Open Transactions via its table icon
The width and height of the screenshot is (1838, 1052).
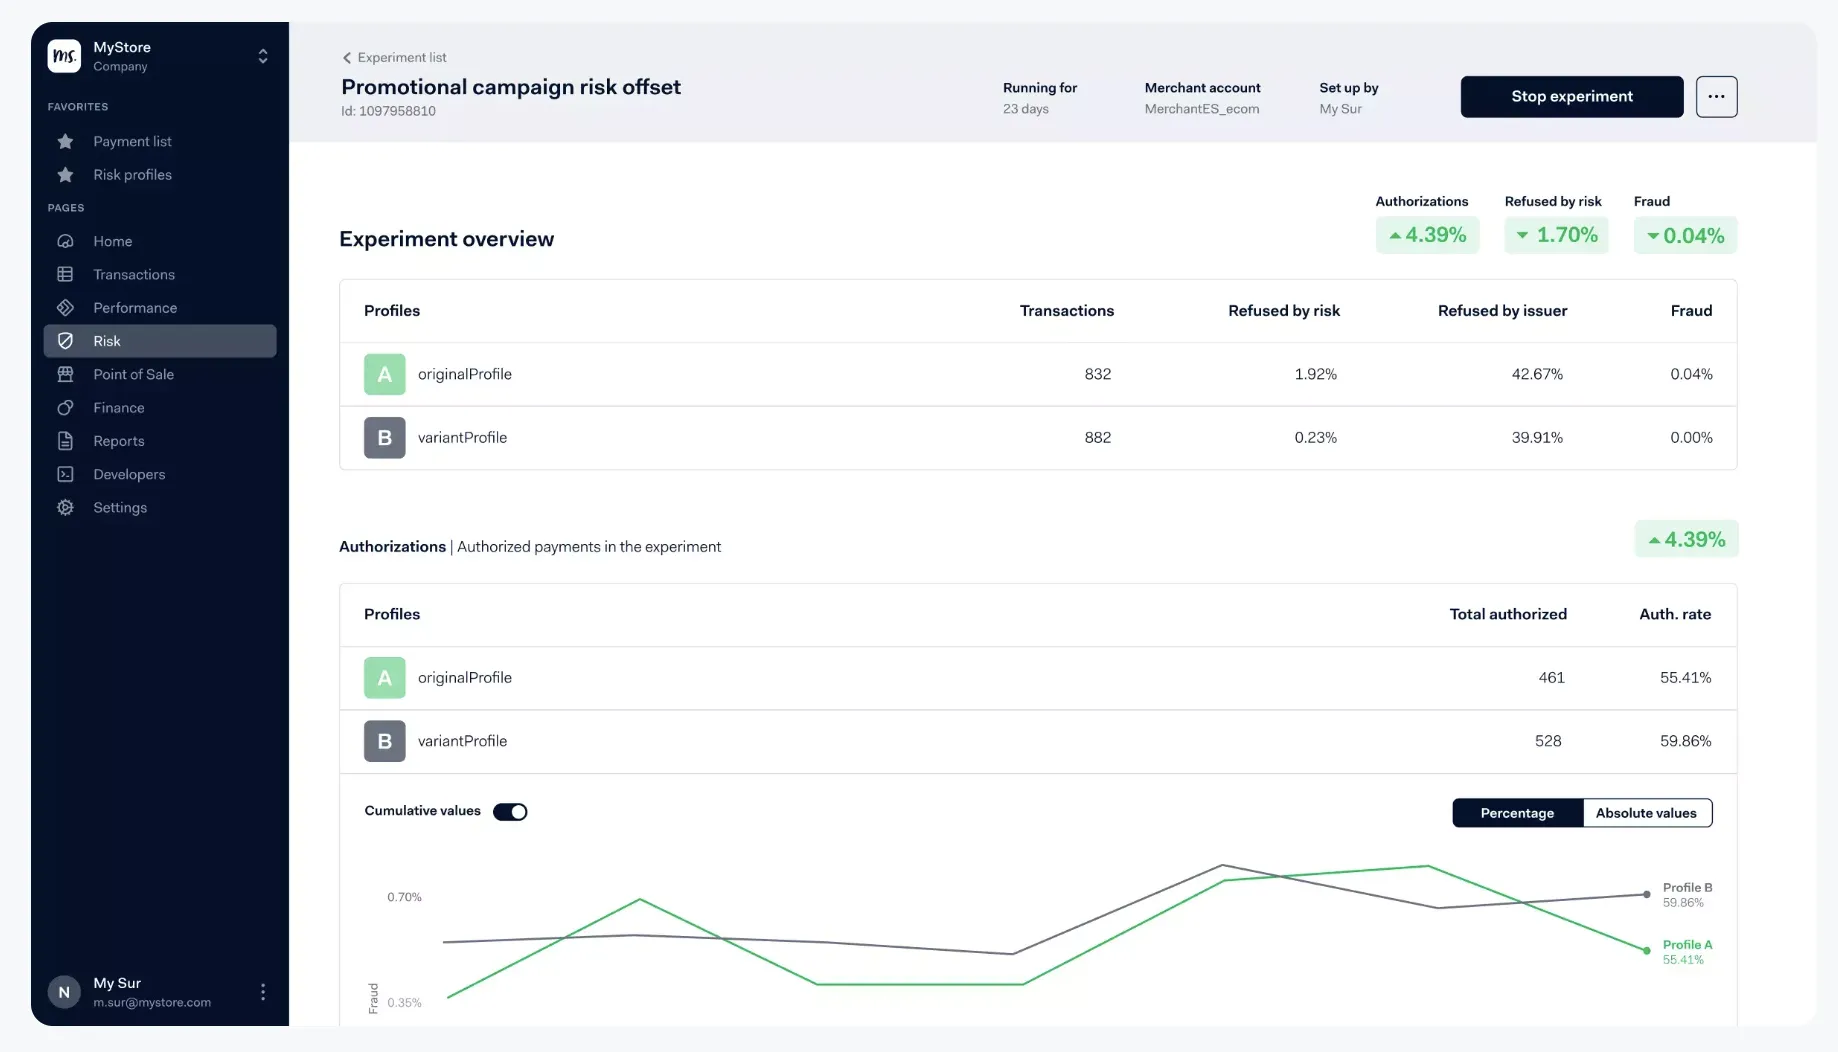[66, 274]
